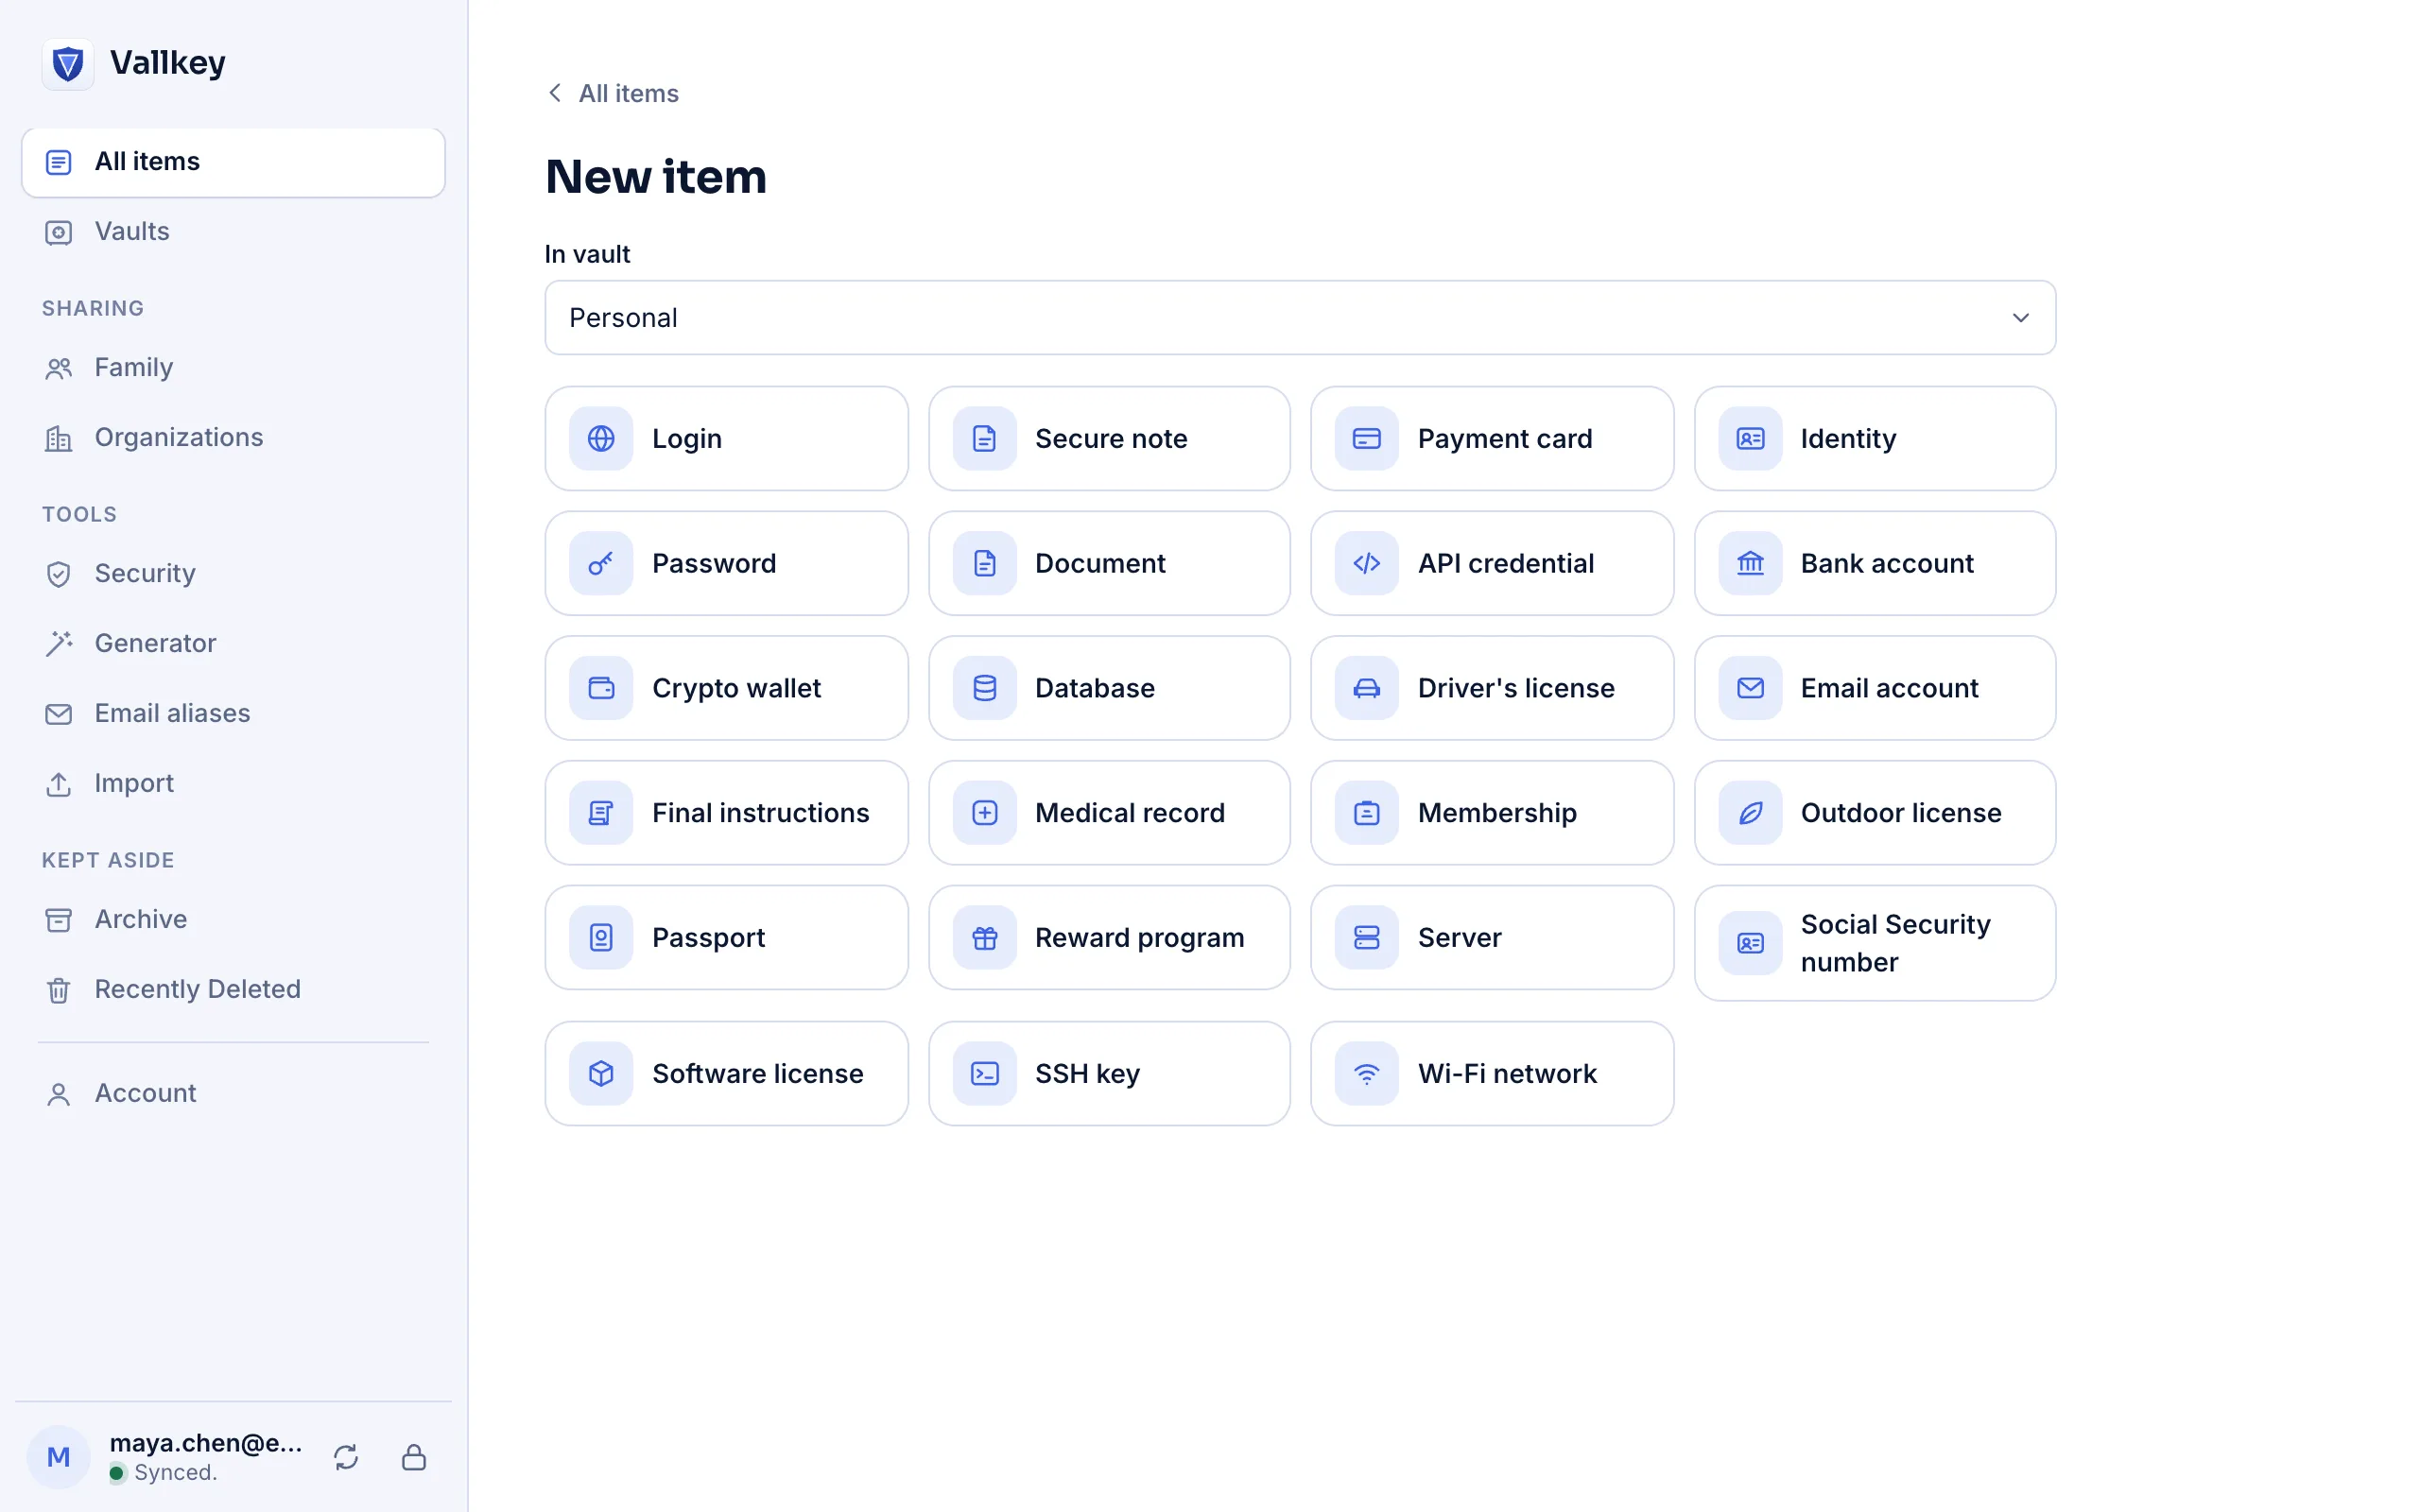Click the Wi-Fi network signal icon
The height and width of the screenshot is (1512, 2420).
tap(1367, 1074)
